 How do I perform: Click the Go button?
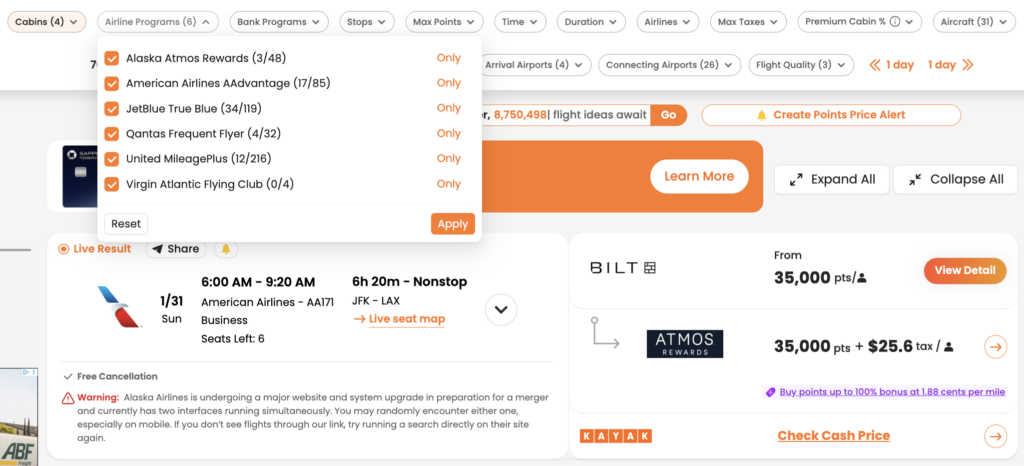[x=668, y=115]
